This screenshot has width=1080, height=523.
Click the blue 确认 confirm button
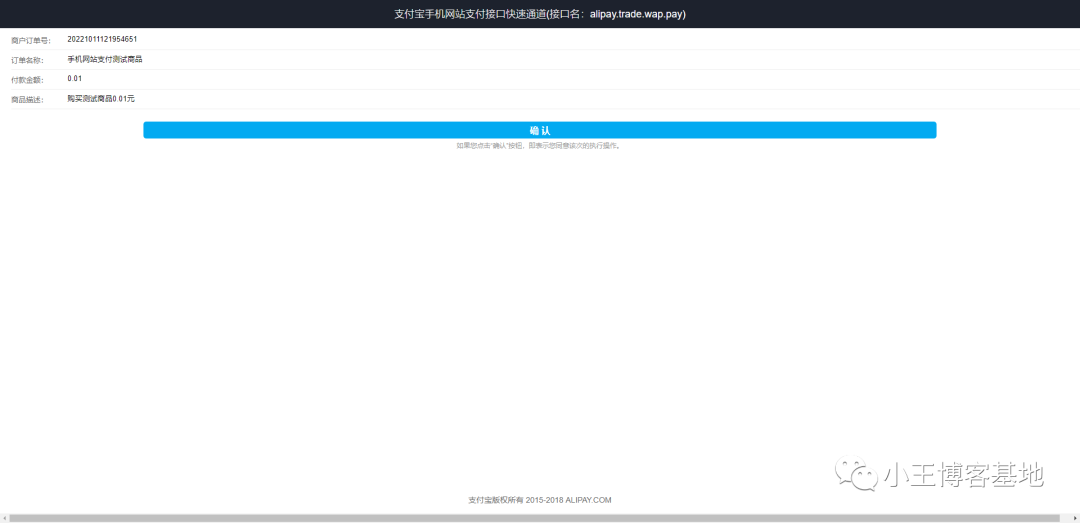[x=539, y=130]
